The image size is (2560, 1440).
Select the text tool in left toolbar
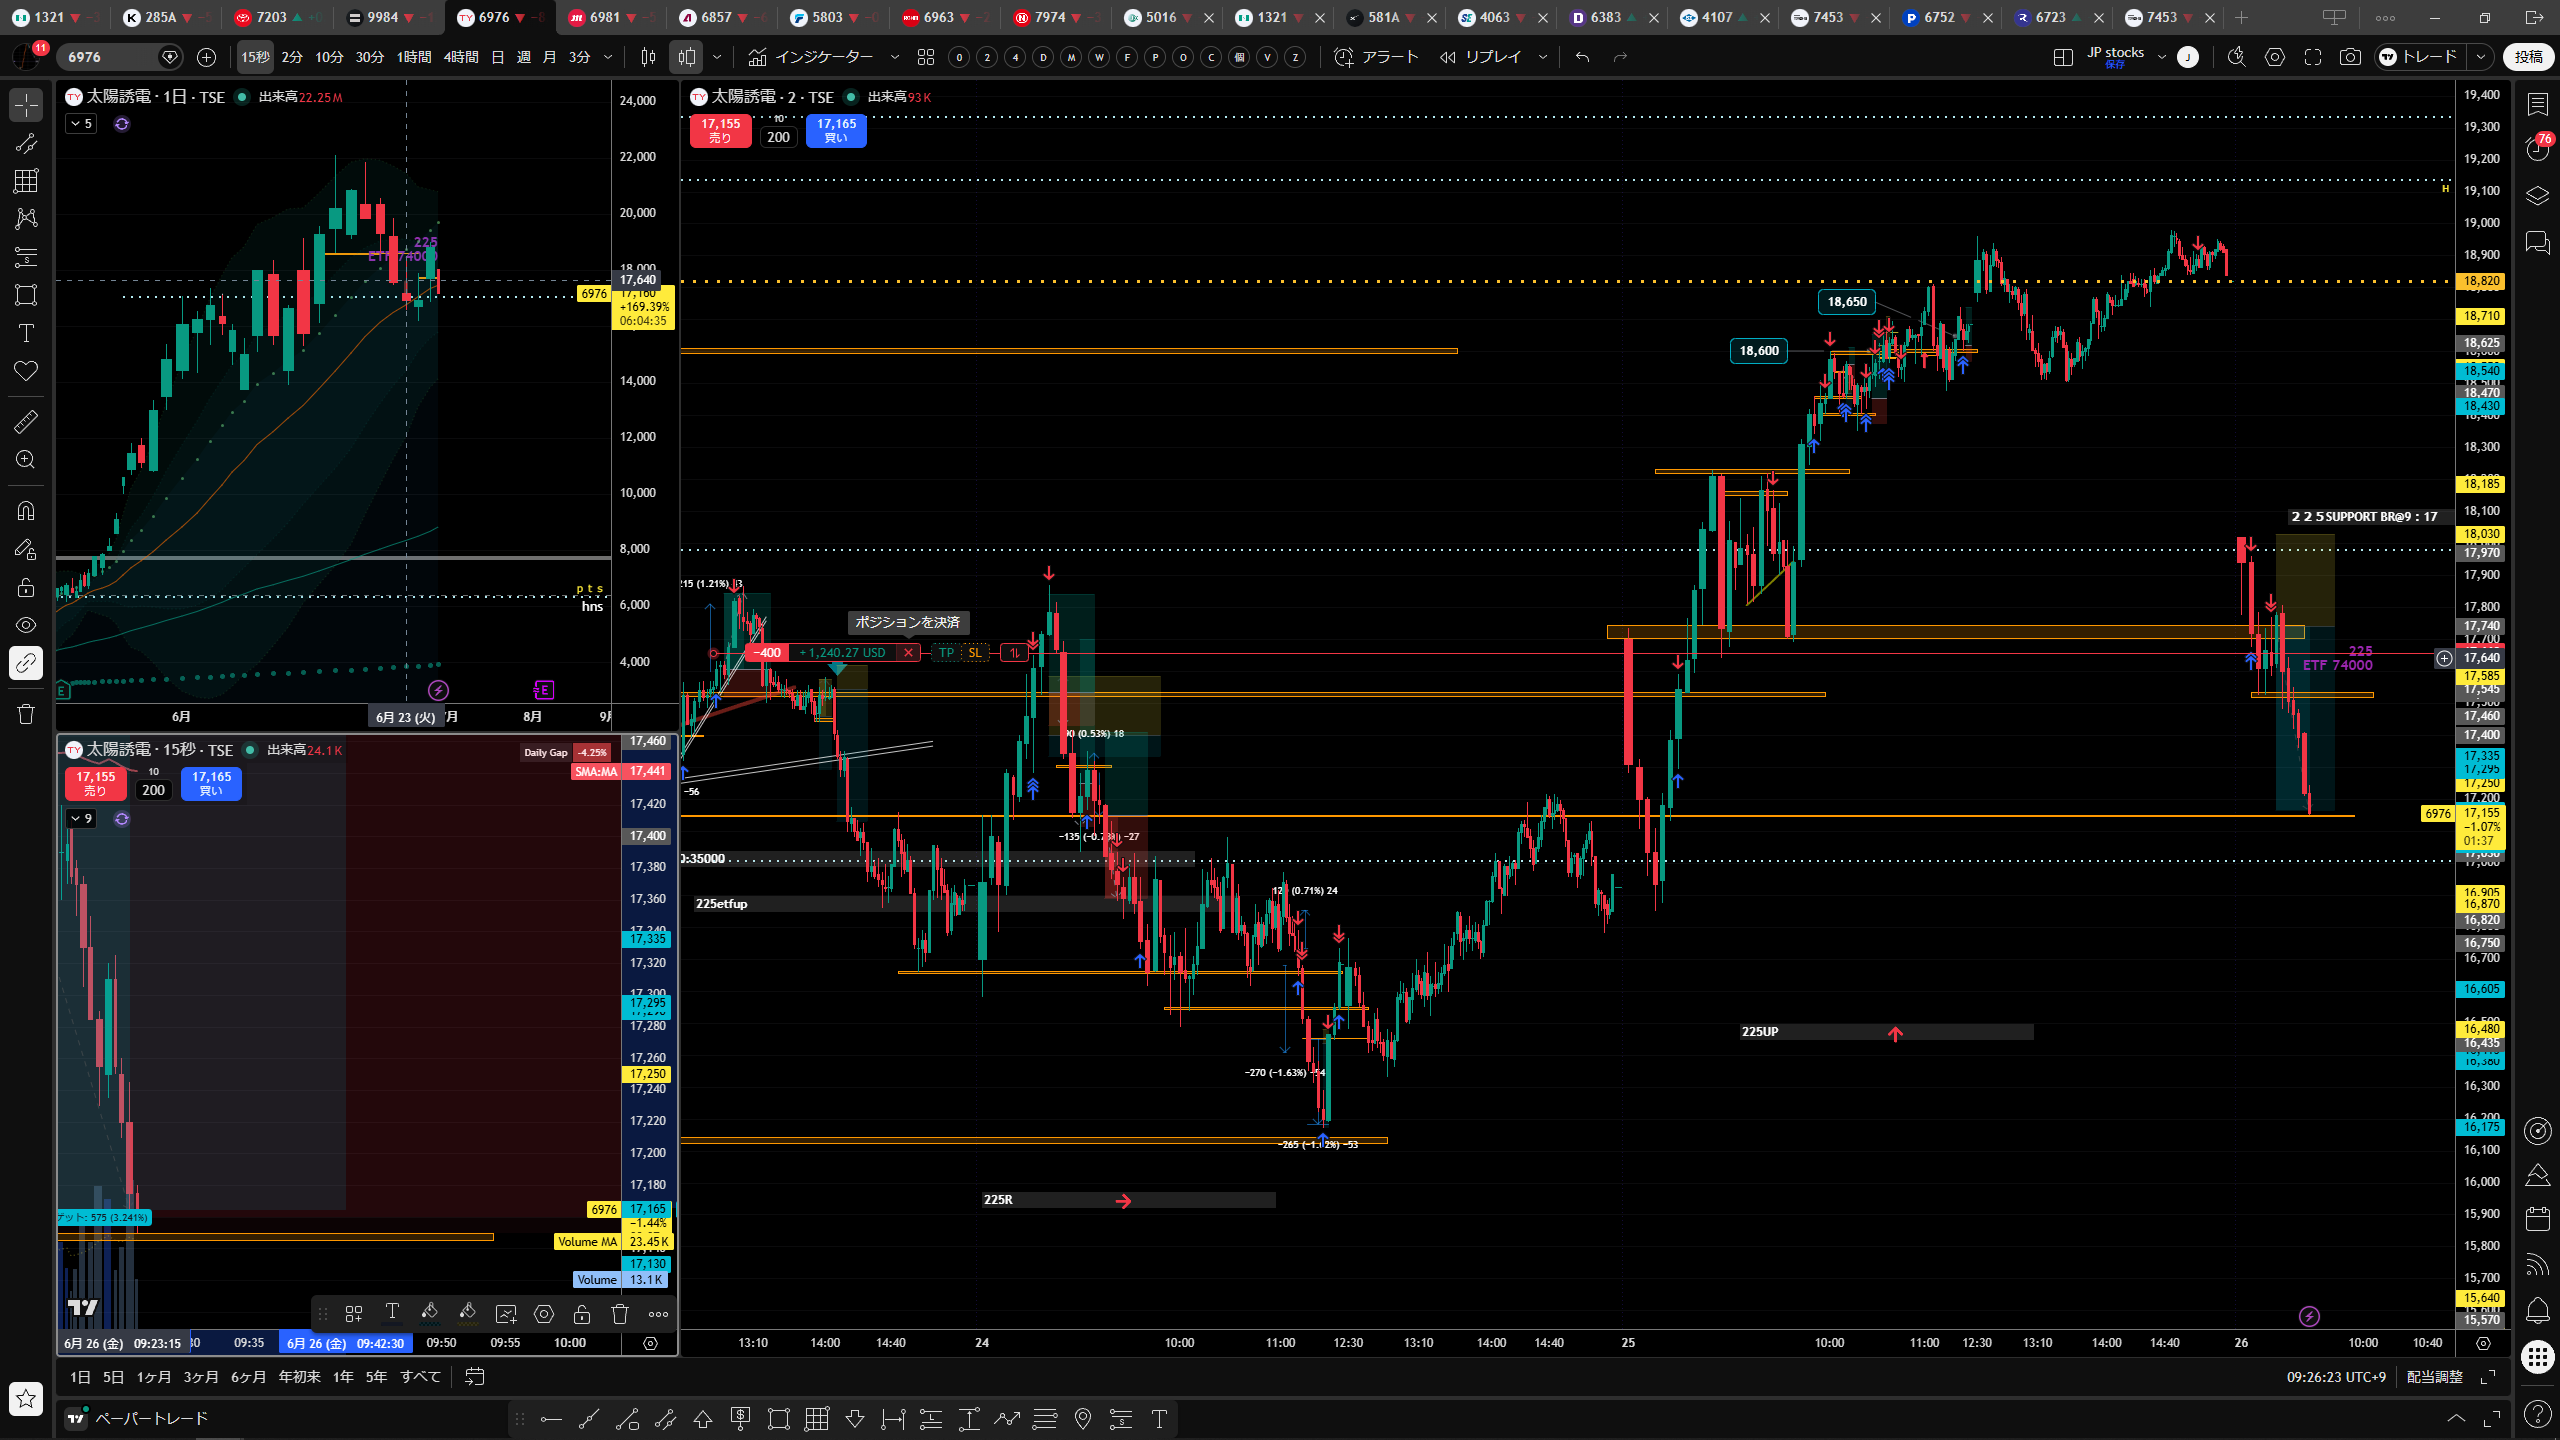[26, 333]
